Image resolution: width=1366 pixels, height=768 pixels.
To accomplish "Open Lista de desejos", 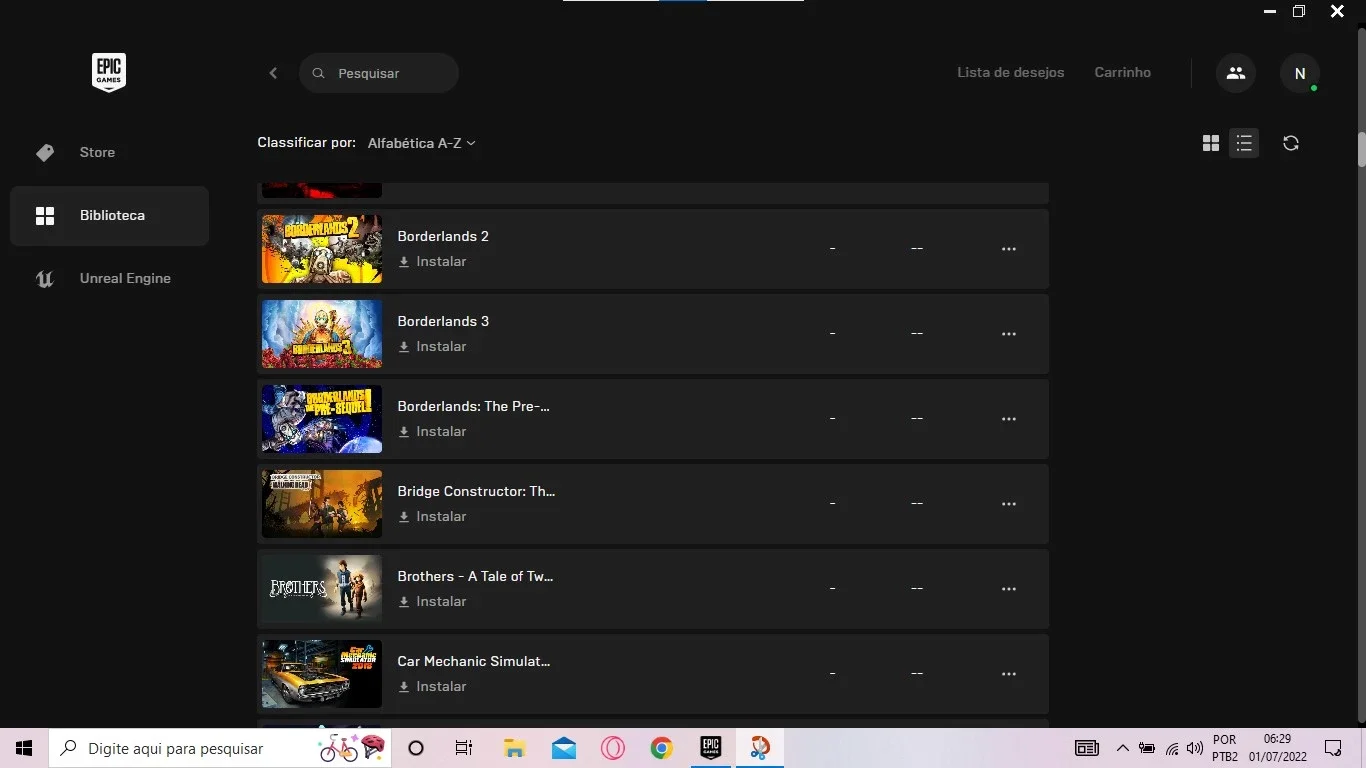I will [1010, 72].
